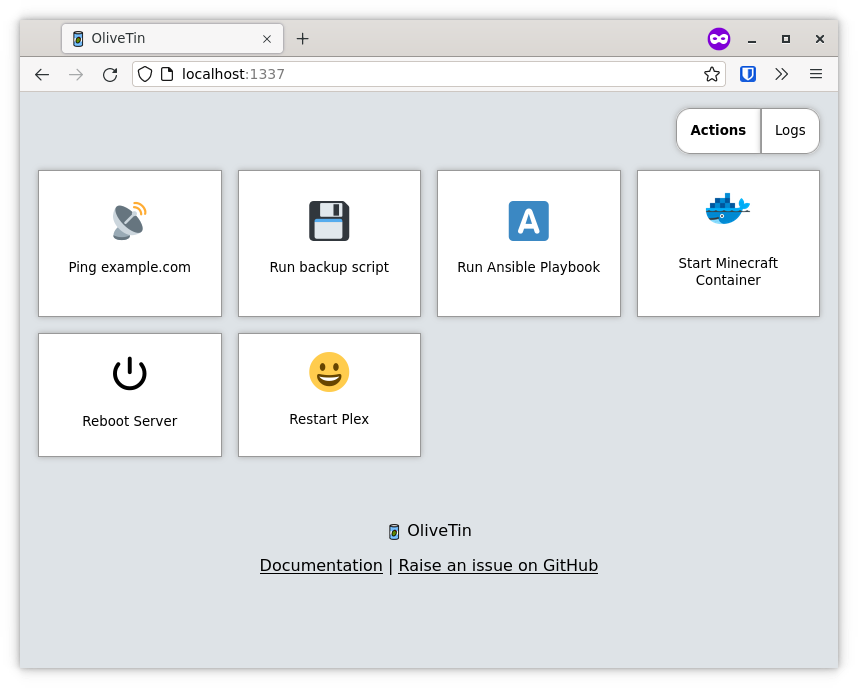The image size is (858, 688).
Task: Open a new browser tab with the plus
Action: [x=303, y=38]
